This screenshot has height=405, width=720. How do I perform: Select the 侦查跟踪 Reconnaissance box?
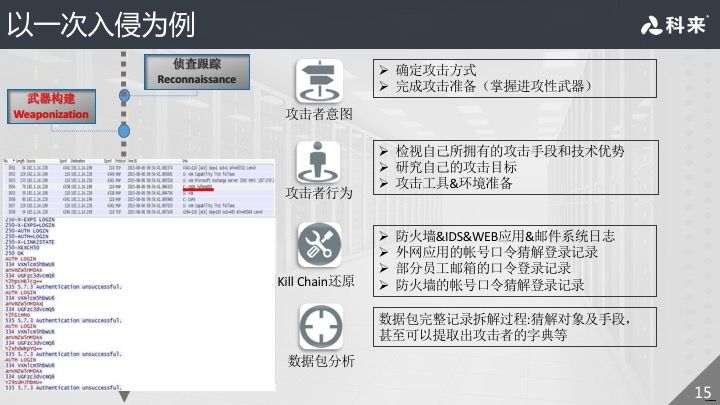[197, 72]
